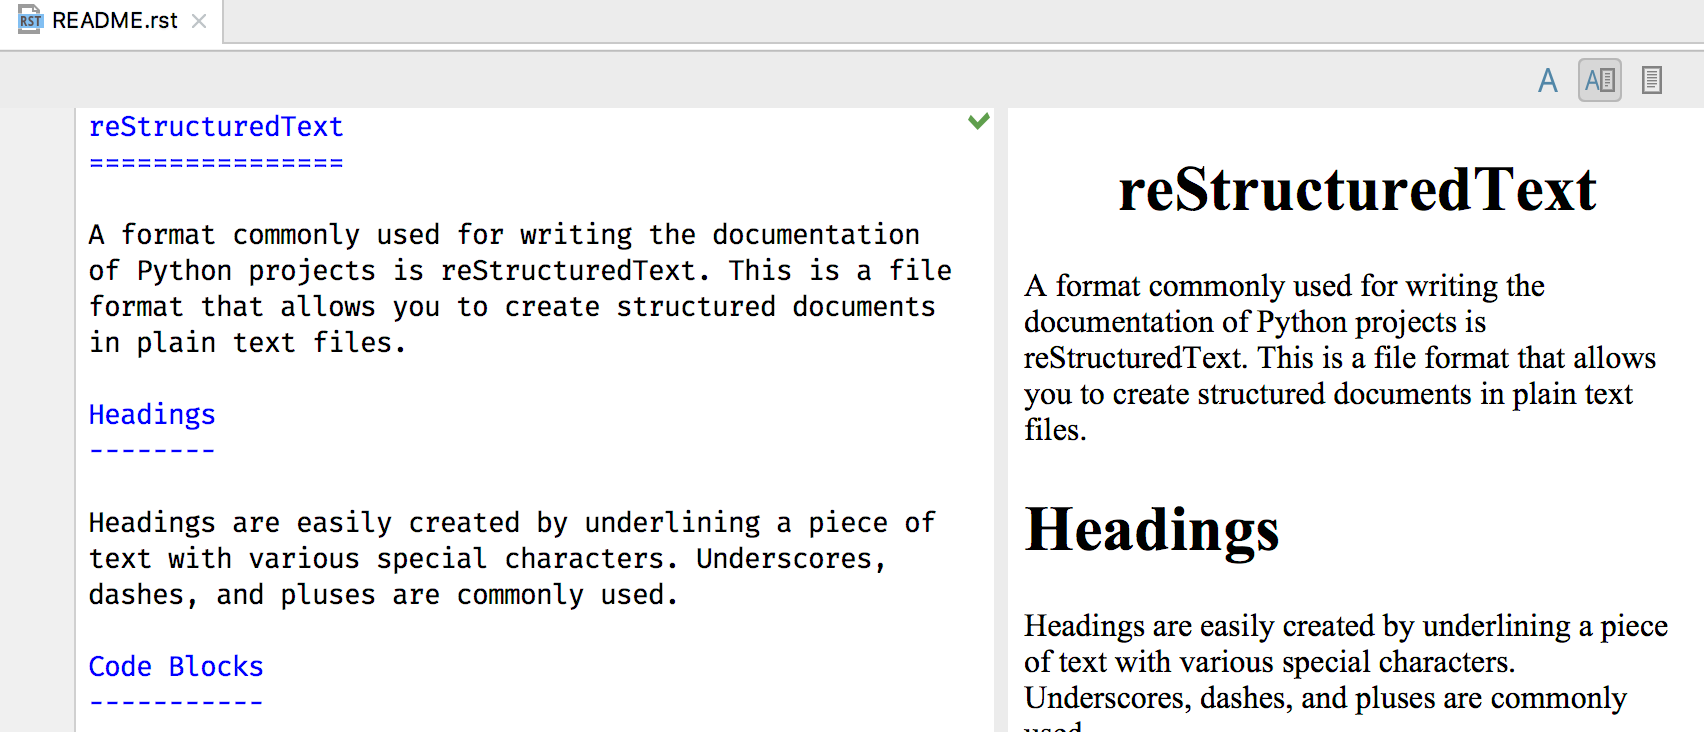
Task: Click the rendered 'Headings' preview heading
Action: (x=1152, y=529)
